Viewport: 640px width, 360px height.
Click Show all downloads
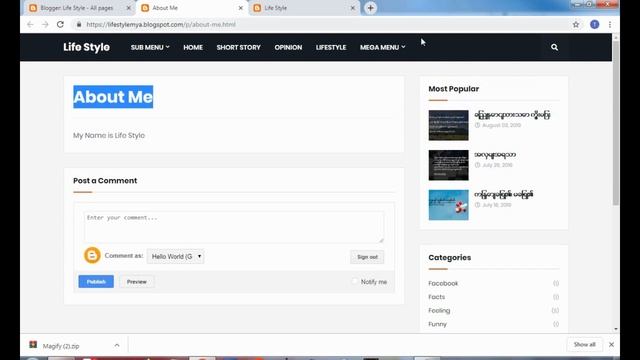pos(584,344)
